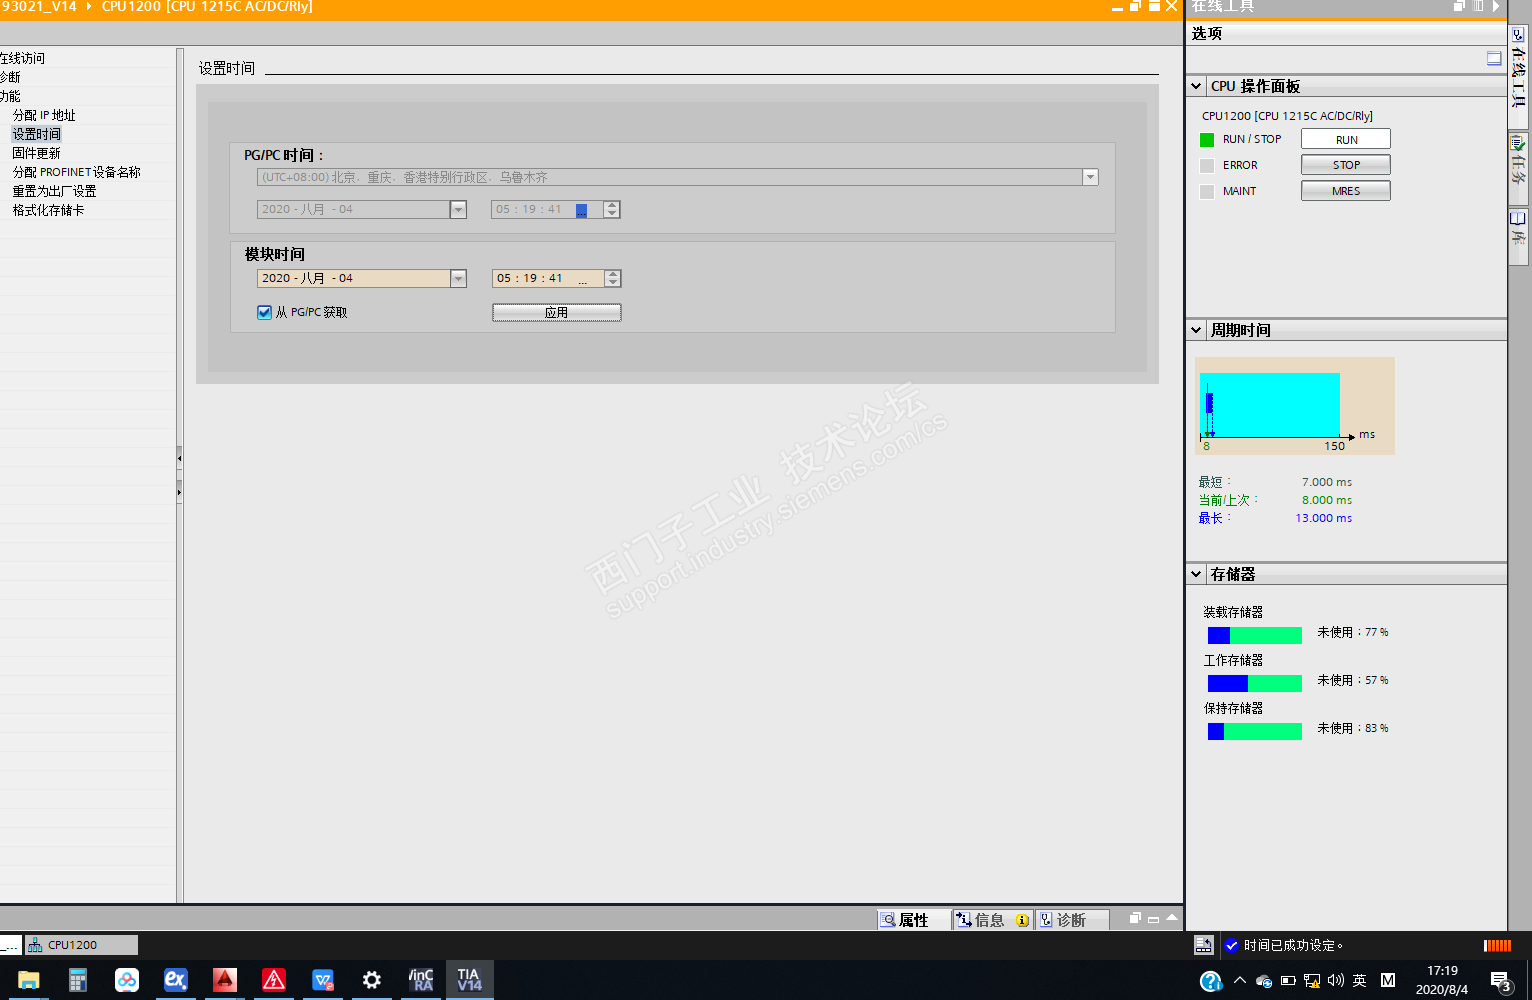Click the M input method icon
Image resolution: width=1532 pixels, height=1000 pixels.
(1388, 981)
